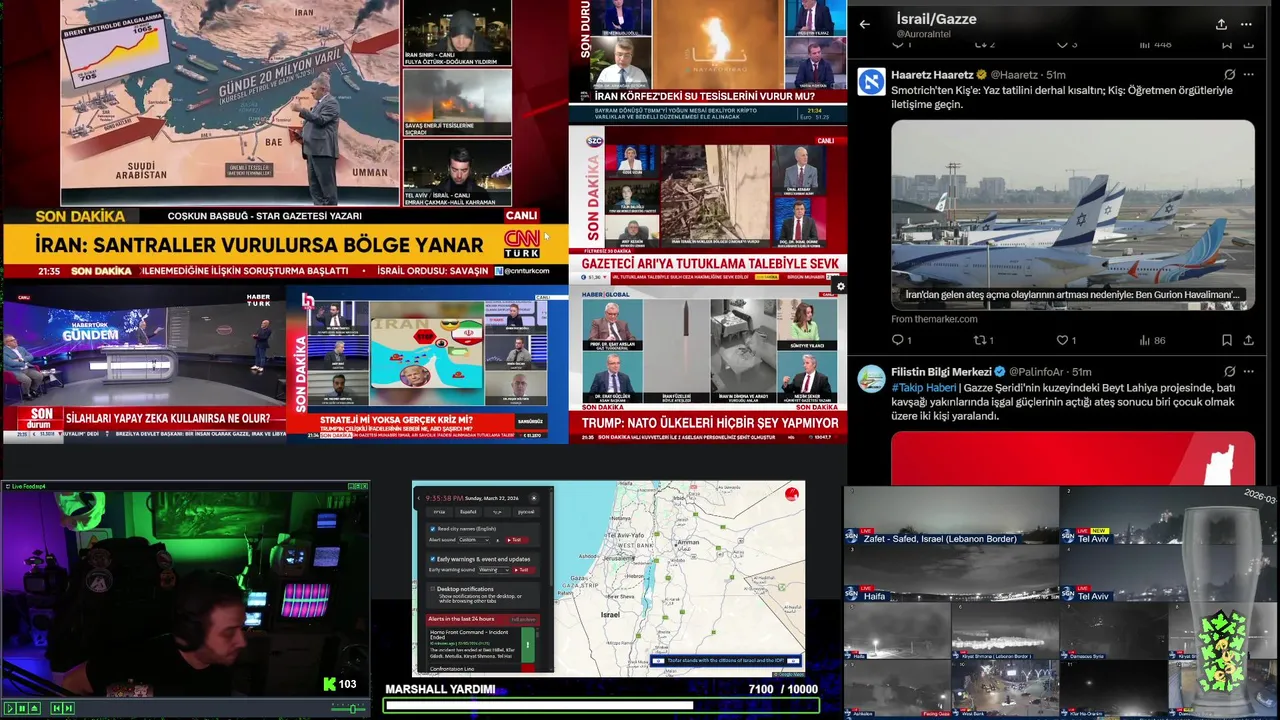Viewport: 1280px width, 720px height.
Task: Click the MARSHALL YARDIMI progress bar
Action: tap(602, 705)
